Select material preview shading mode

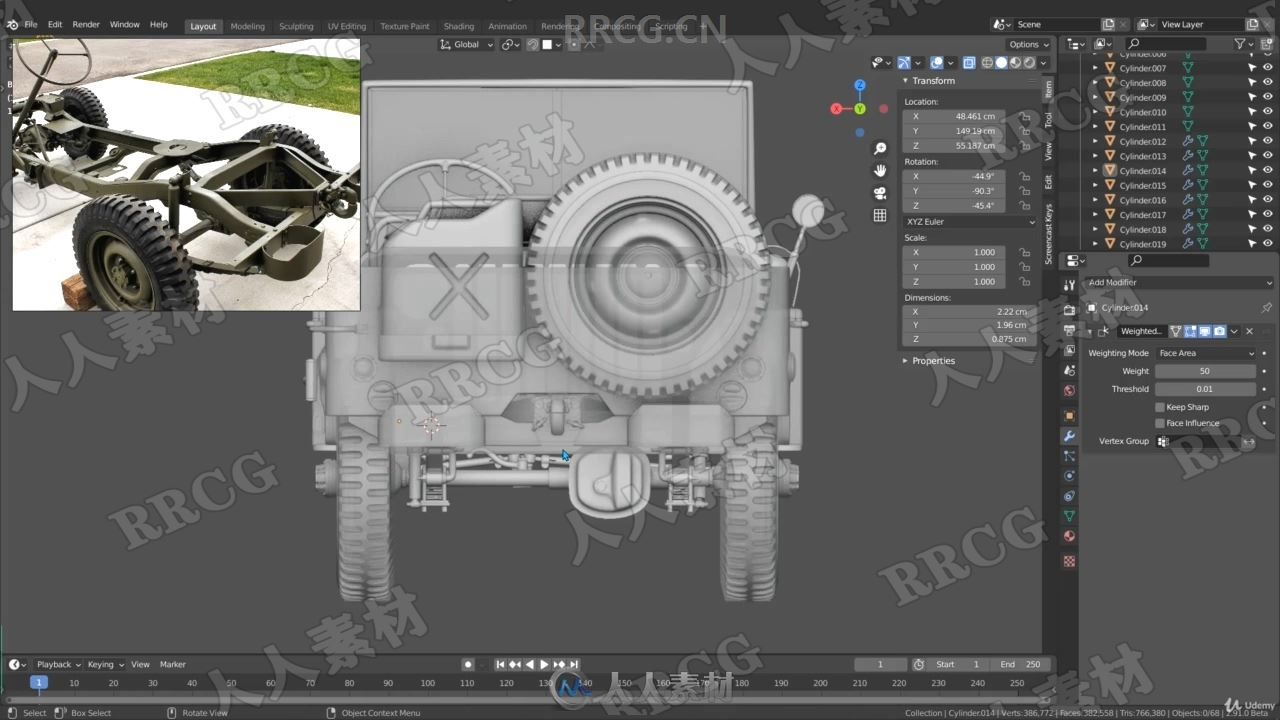click(x=1015, y=62)
